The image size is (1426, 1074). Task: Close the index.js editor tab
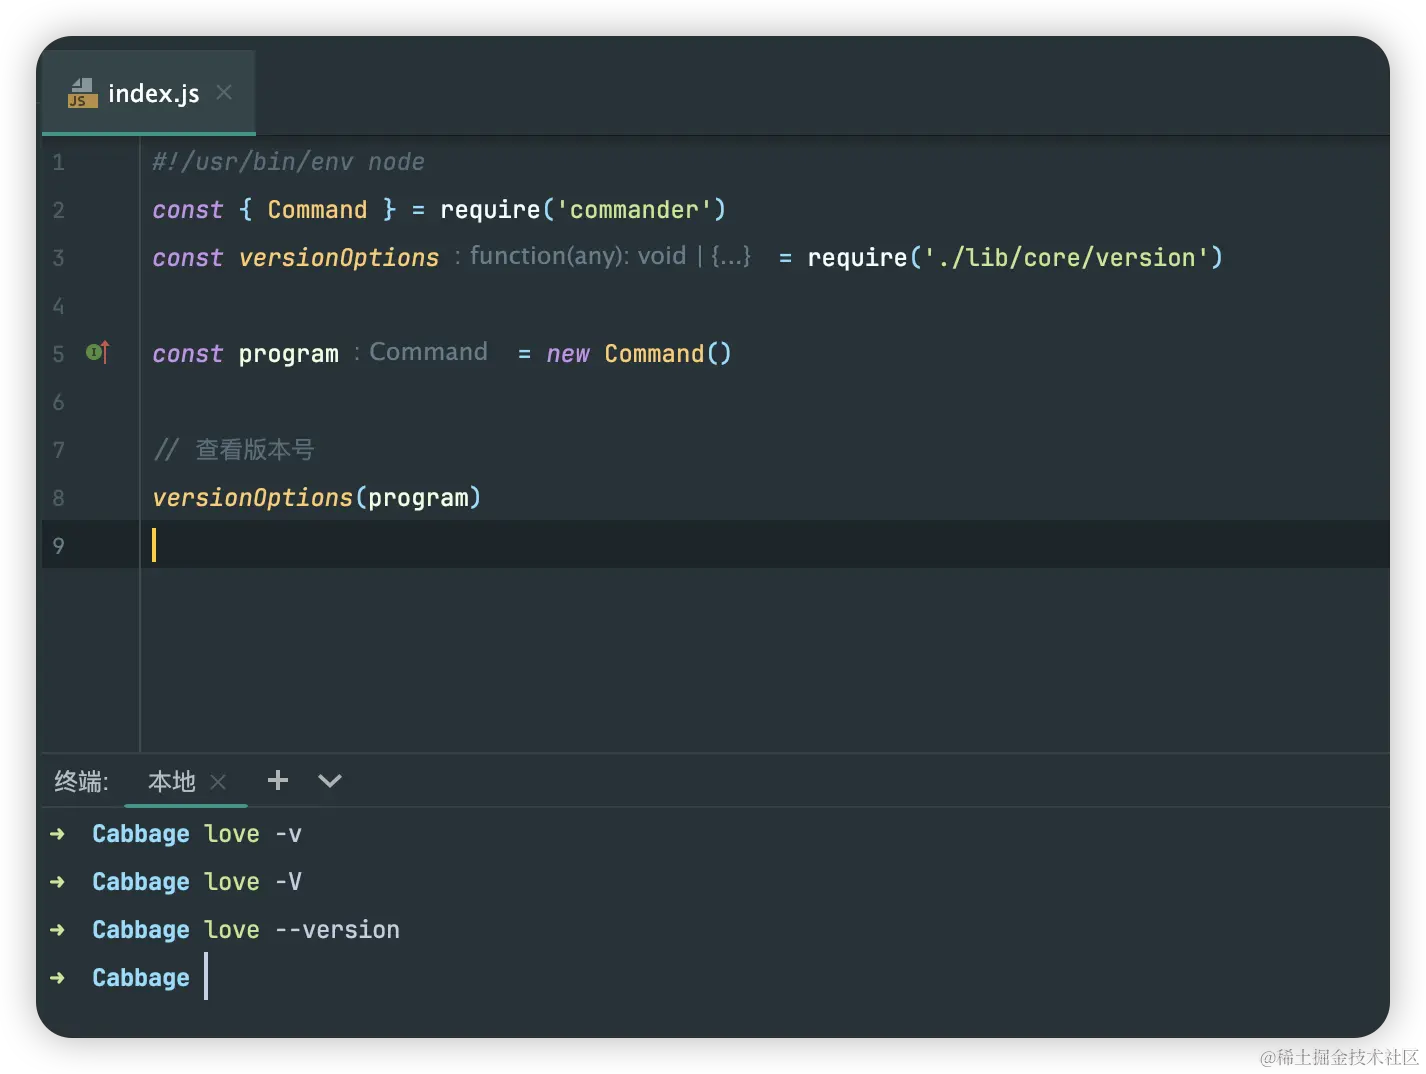pyautogui.click(x=224, y=92)
